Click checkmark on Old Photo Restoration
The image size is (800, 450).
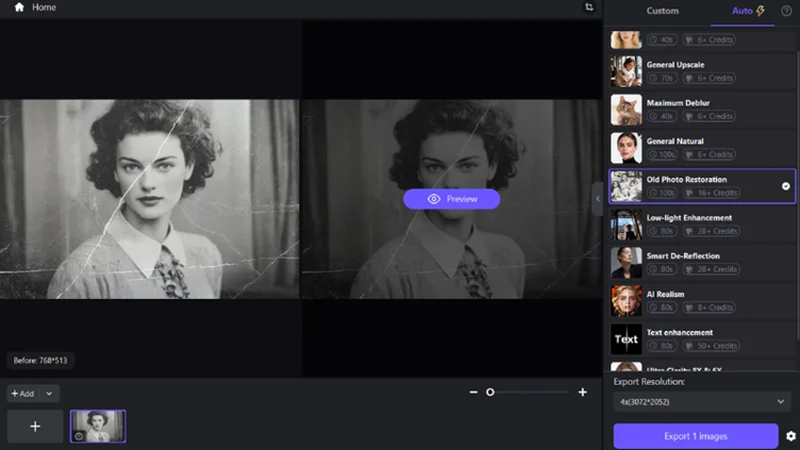click(786, 186)
